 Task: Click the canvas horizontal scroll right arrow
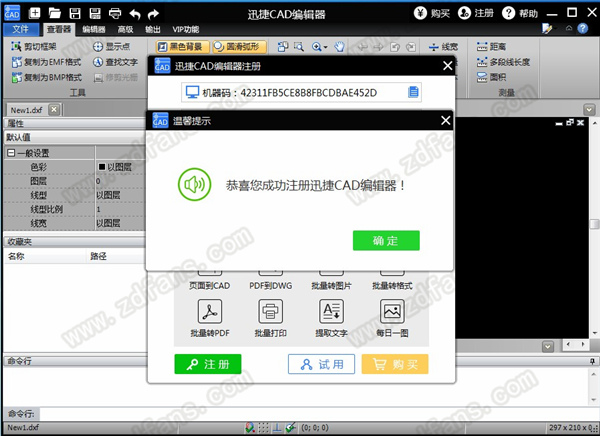coord(583,345)
